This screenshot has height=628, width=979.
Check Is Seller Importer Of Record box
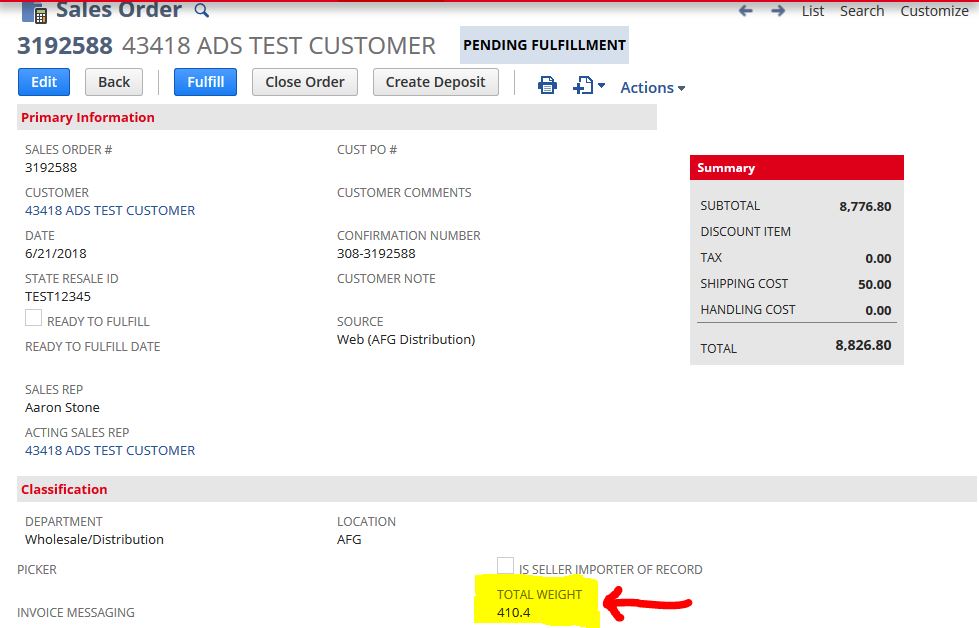click(x=505, y=566)
